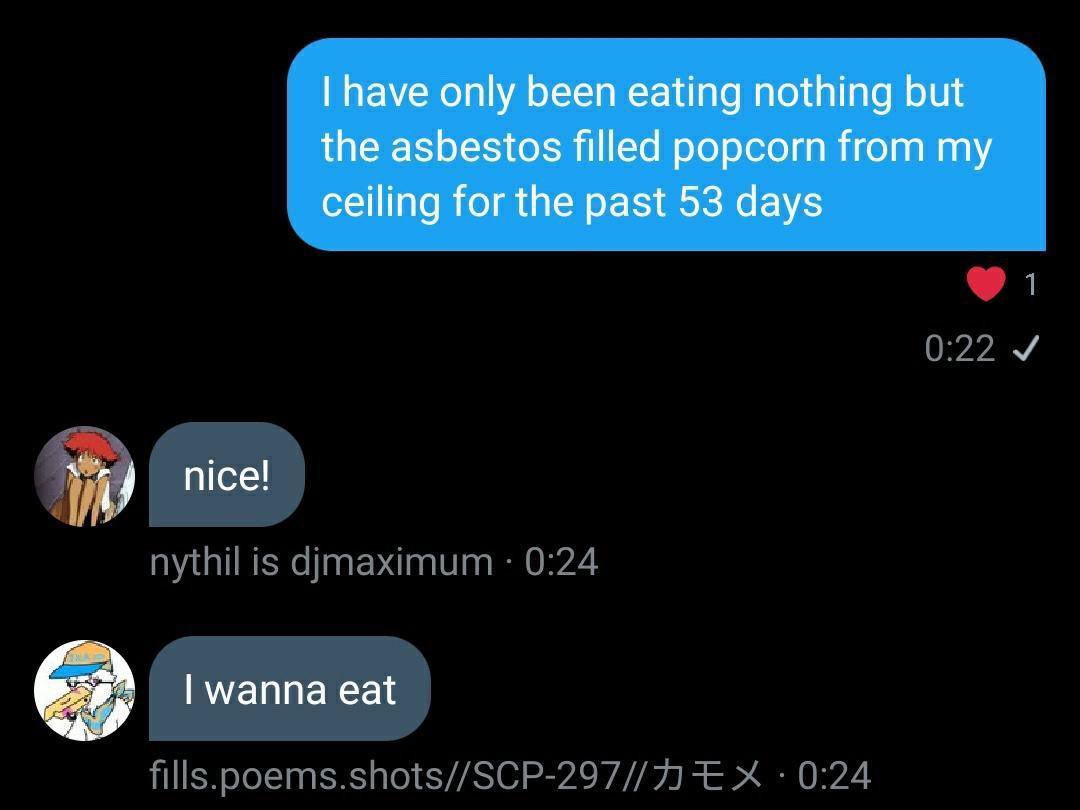Click the word "popcorn" in the blue message
Screen dimensions: 1080x810
(x=749, y=148)
